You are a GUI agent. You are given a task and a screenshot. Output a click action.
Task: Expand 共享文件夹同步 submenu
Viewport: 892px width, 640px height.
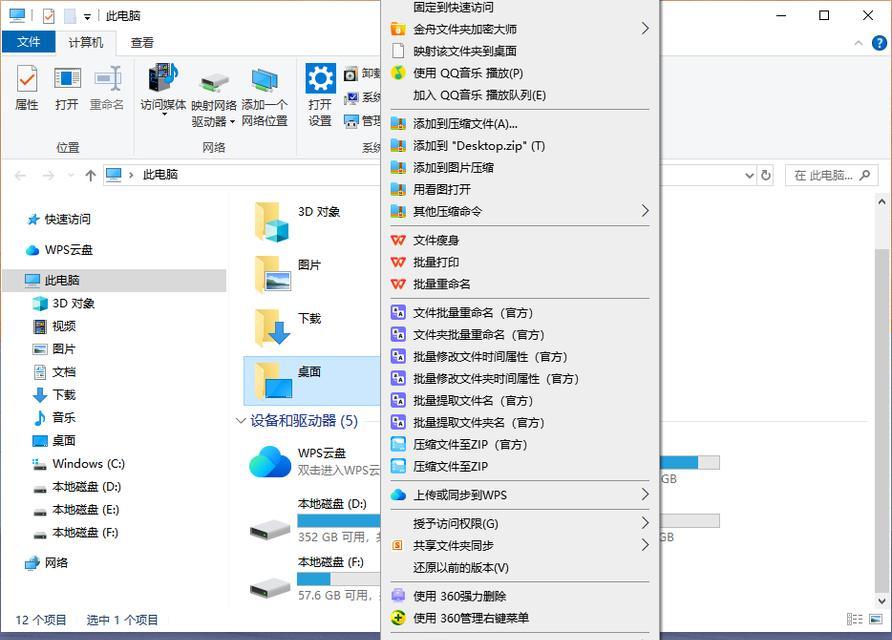(x=645, y=545)
